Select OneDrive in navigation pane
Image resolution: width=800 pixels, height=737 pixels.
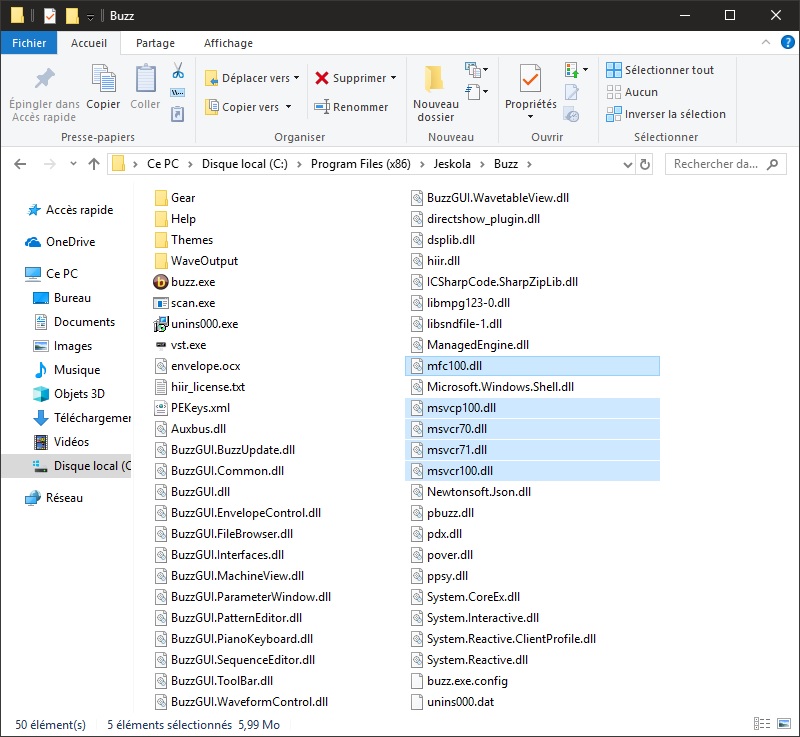(61, 242)
